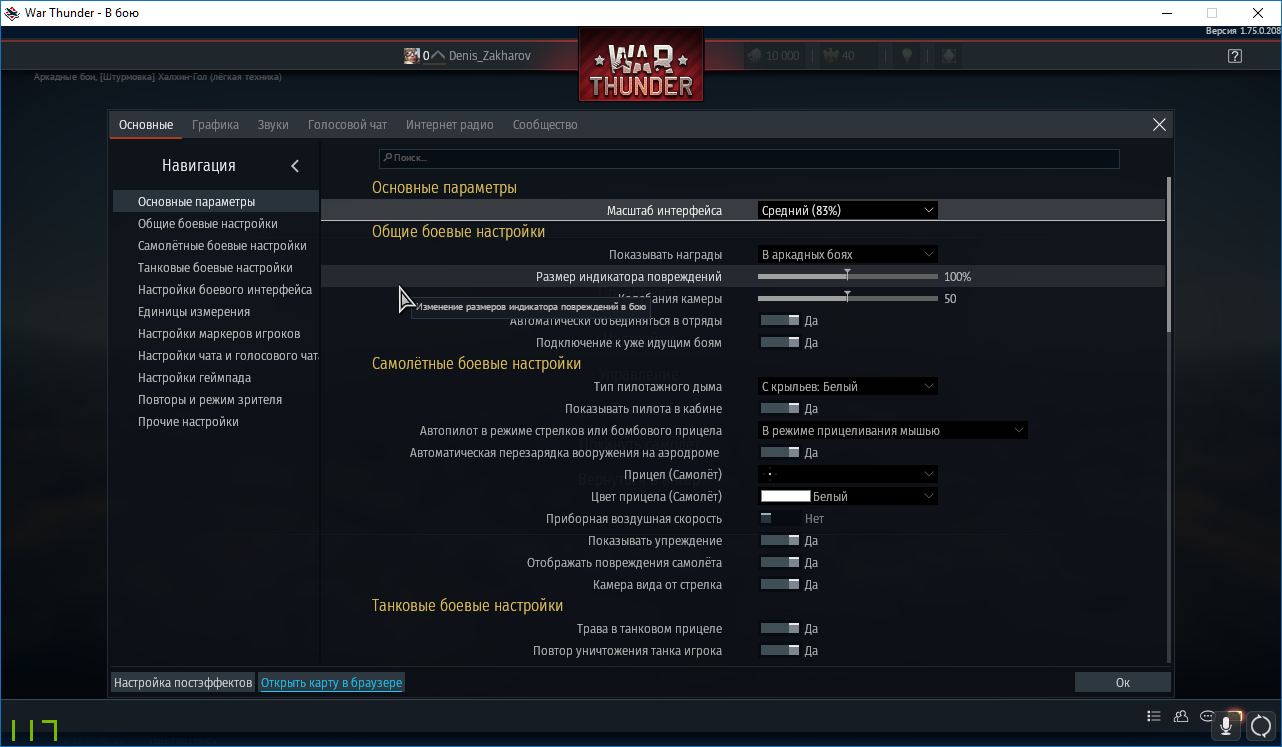Select 'Основные параметры' in navigation
This screenshot has width=1282, height=747.
coord(216,202)
